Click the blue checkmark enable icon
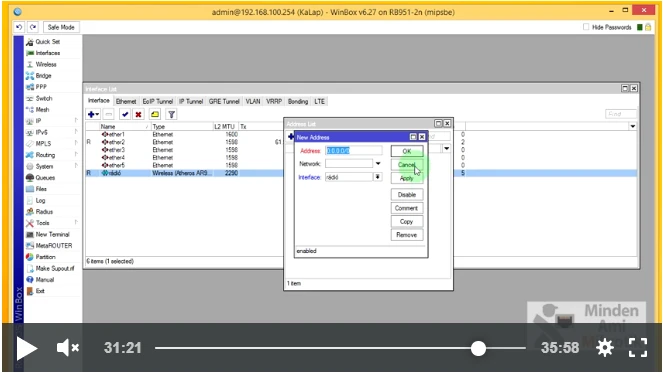 (125, 114)
